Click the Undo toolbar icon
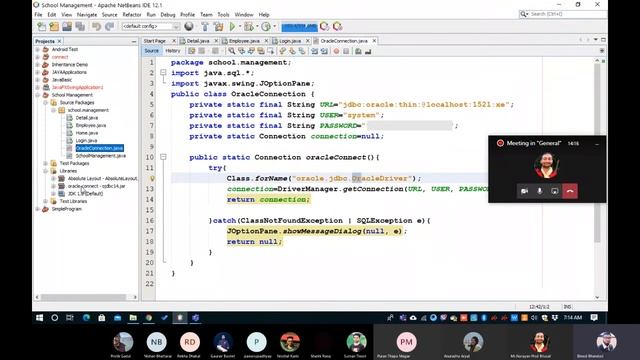Viewport: 640px width, 360px height. click(96, 27)
